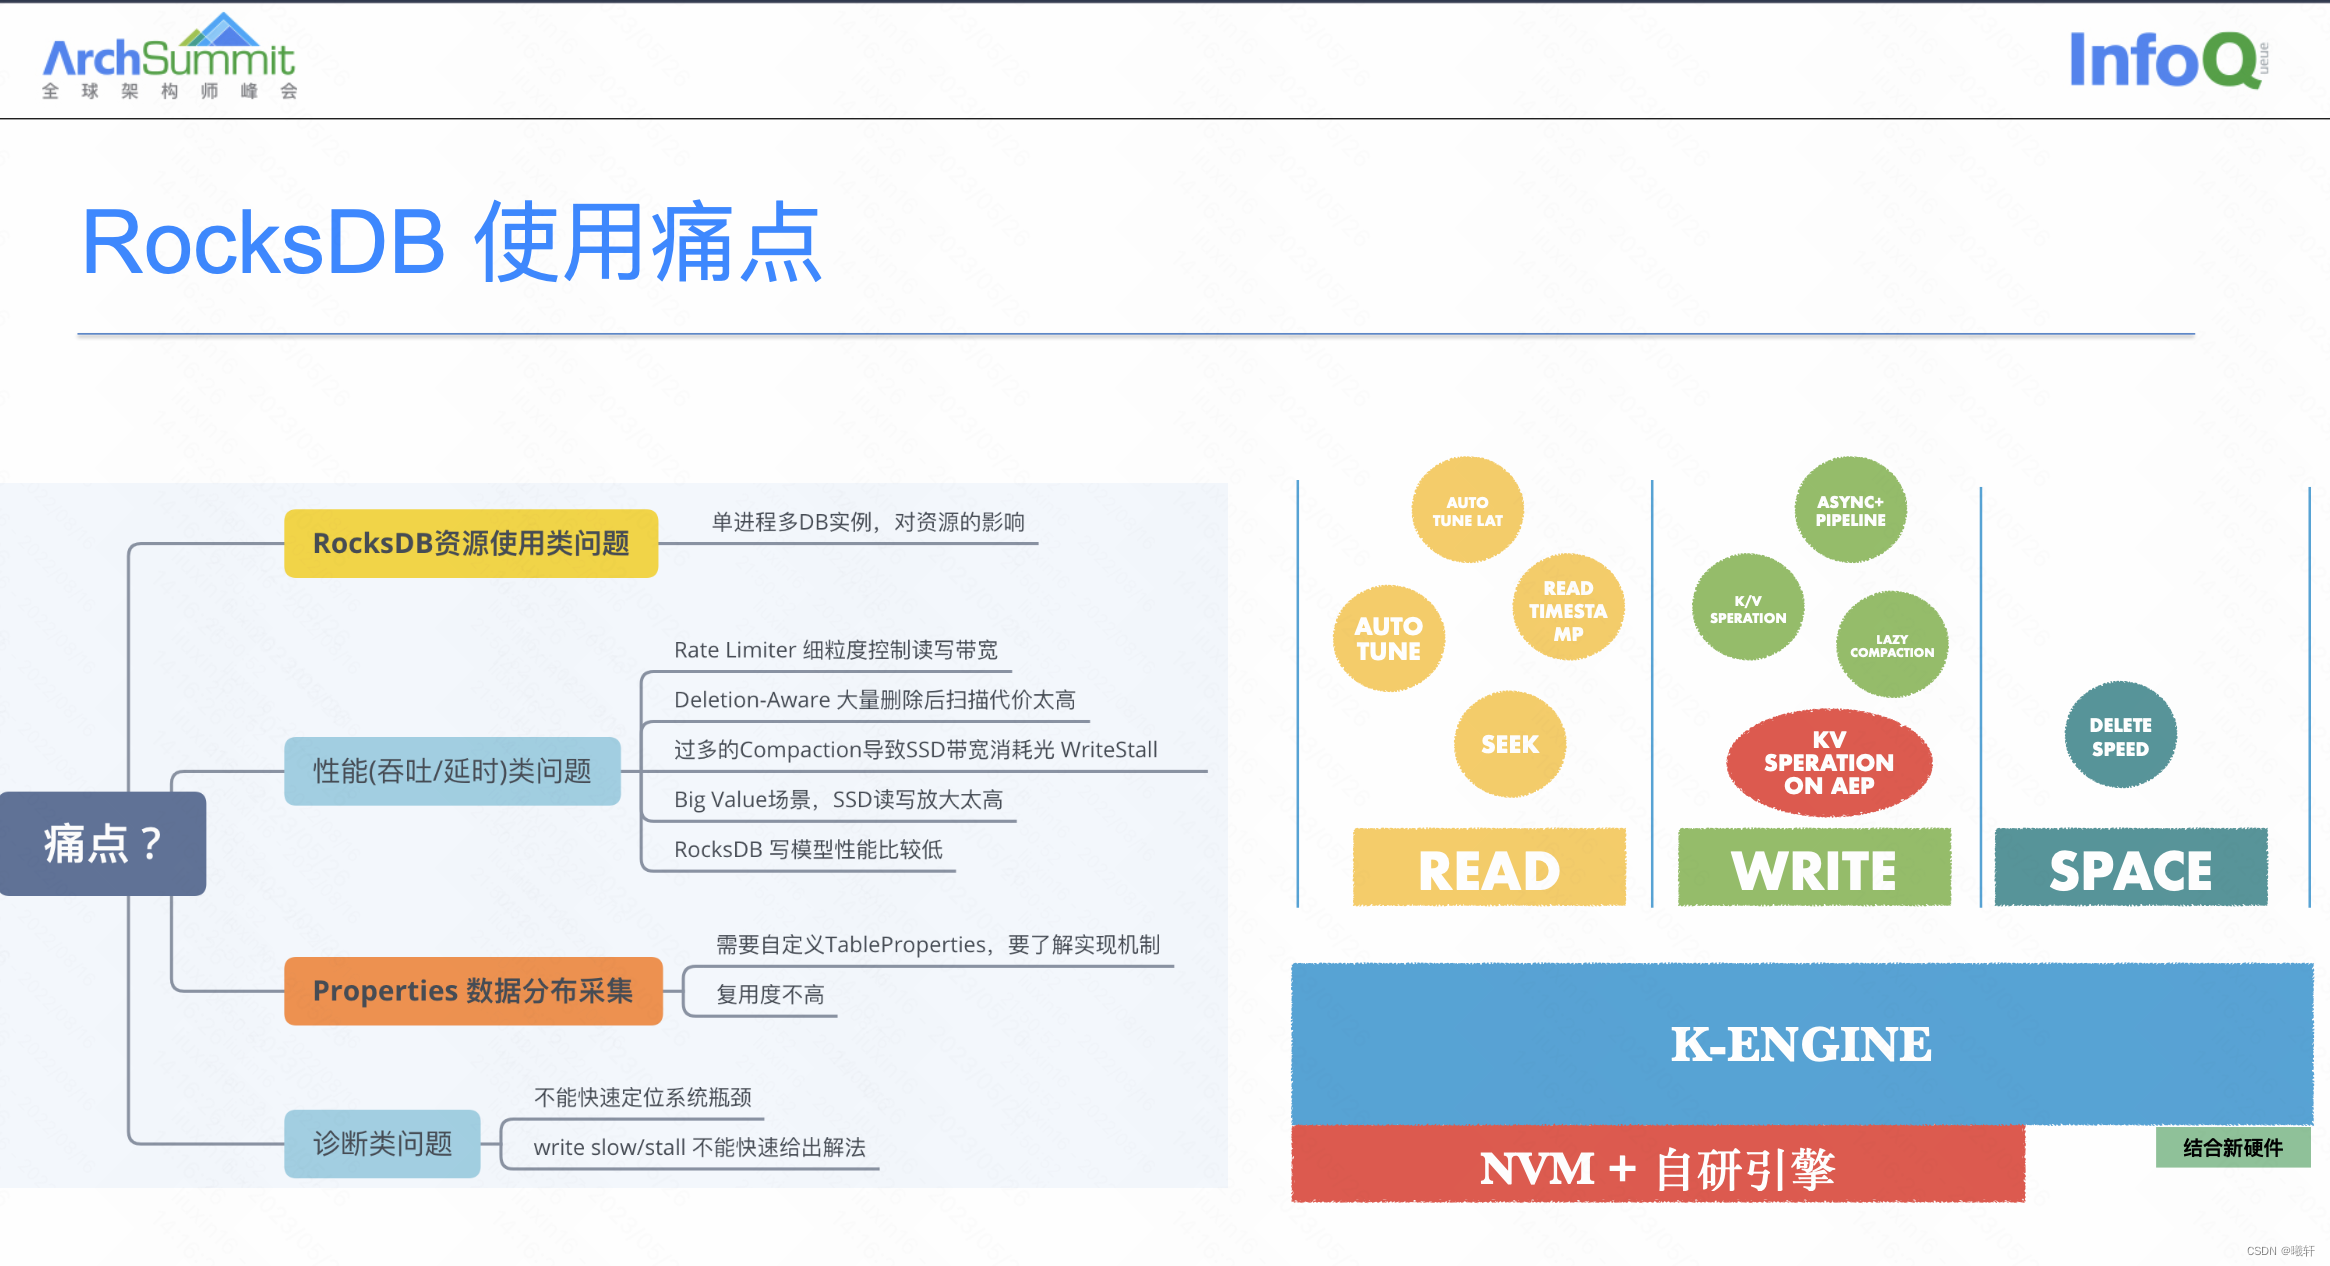Image resolution: width=2330 pixels, height=1266 pixels.
Task: Click the ArchSummit logo
Action: tap(169, 56)
